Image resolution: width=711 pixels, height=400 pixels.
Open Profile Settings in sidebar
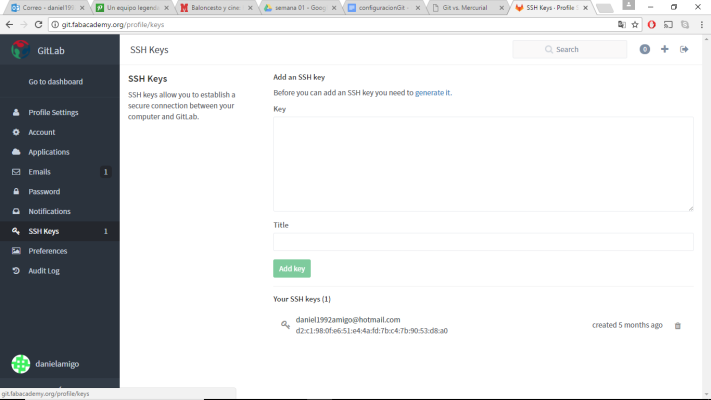59,112
